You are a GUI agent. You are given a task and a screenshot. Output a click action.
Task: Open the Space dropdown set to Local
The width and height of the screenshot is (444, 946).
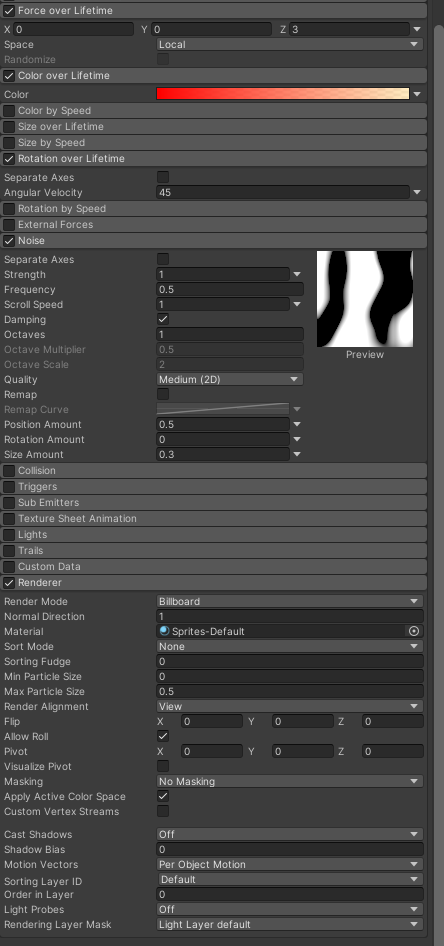pyautogui.click(x=290, y=44)
